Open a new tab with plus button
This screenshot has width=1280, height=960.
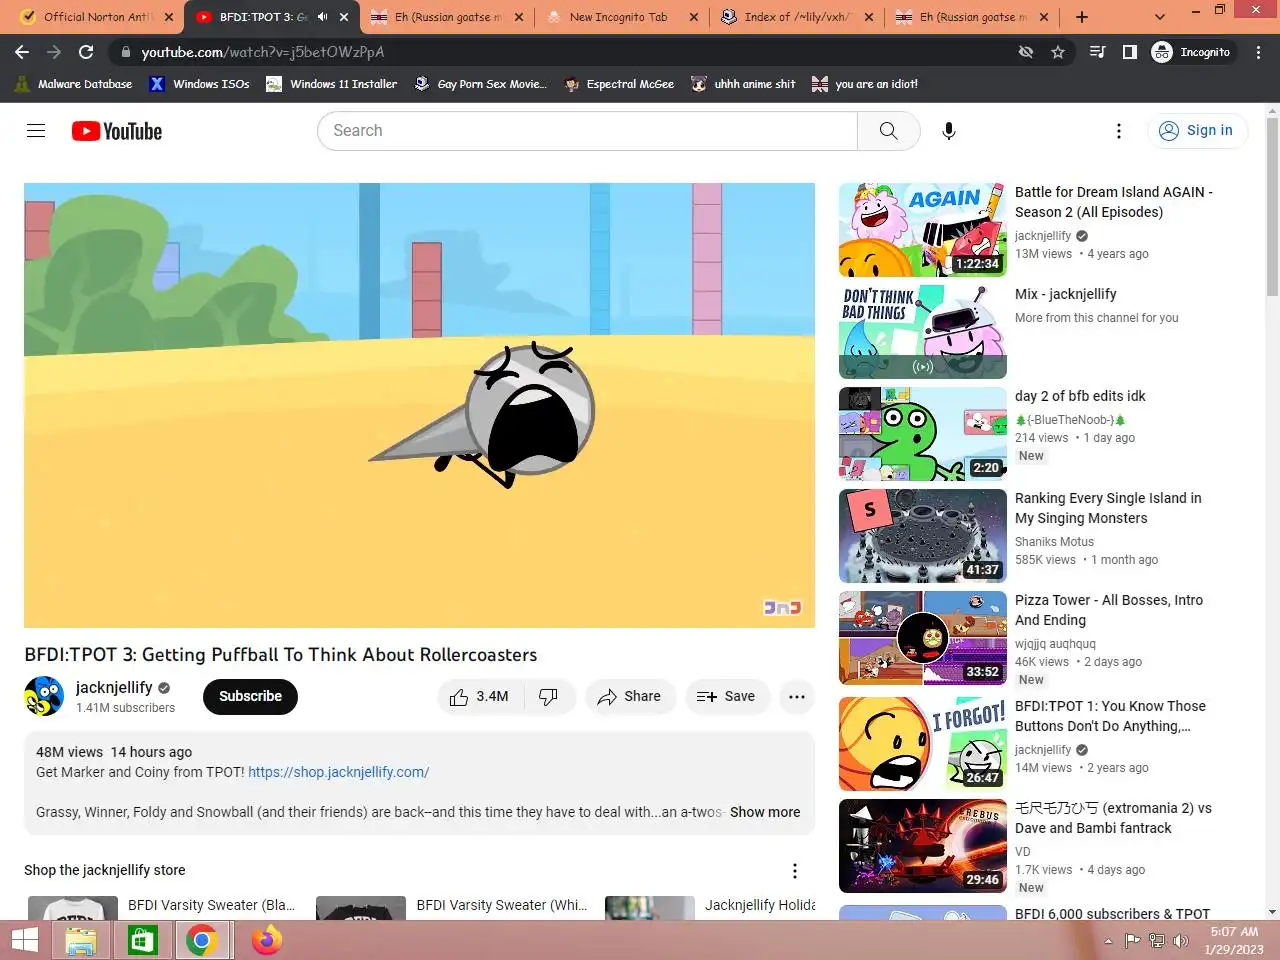1082,17
